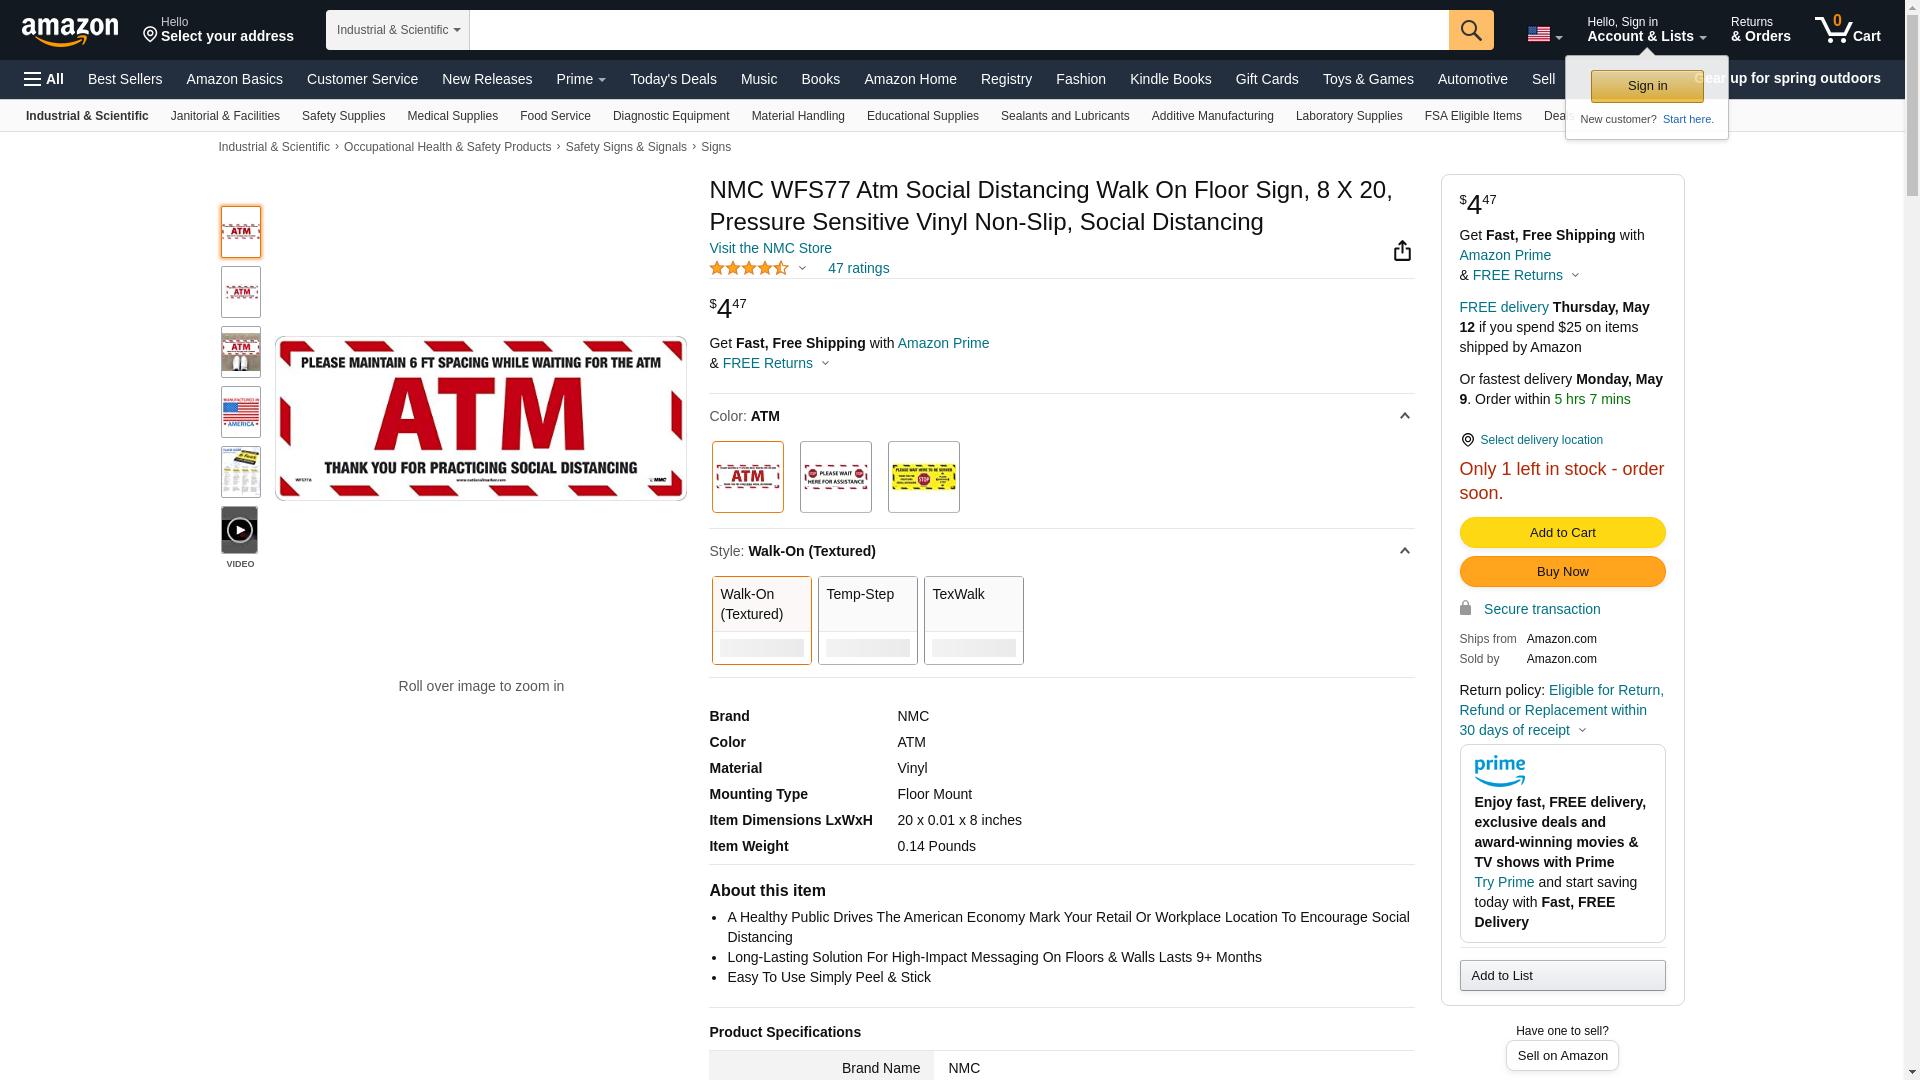The width and height of the screenshot is (1920, 1080).
Task: Click the star rating icons
Action: point(749,268)
